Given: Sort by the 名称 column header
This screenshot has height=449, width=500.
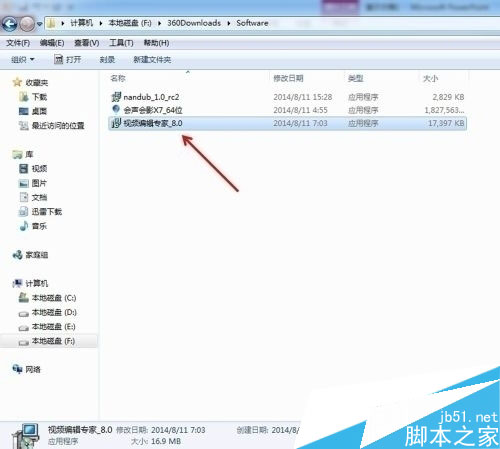Looking at the screenshot, I should [118, 79].
